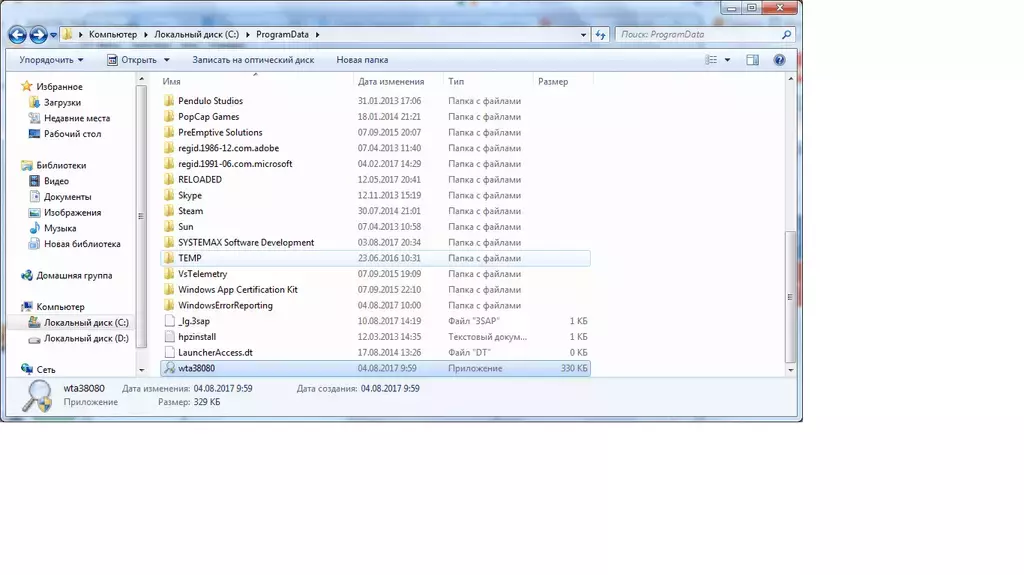
Task: Click Компьютер in the address breadcrumb
Action: pyautogui.click(x=113, y=35)
